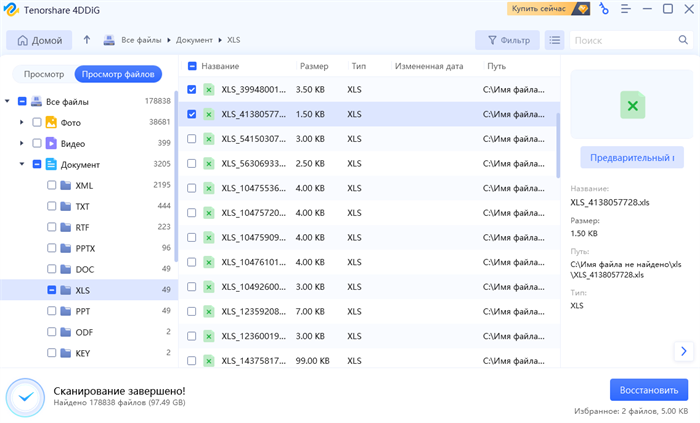This screenshot has height=423, width=700.
Task: Click the Tenorshare 4DDiG logo
Action: coord(11,10)
